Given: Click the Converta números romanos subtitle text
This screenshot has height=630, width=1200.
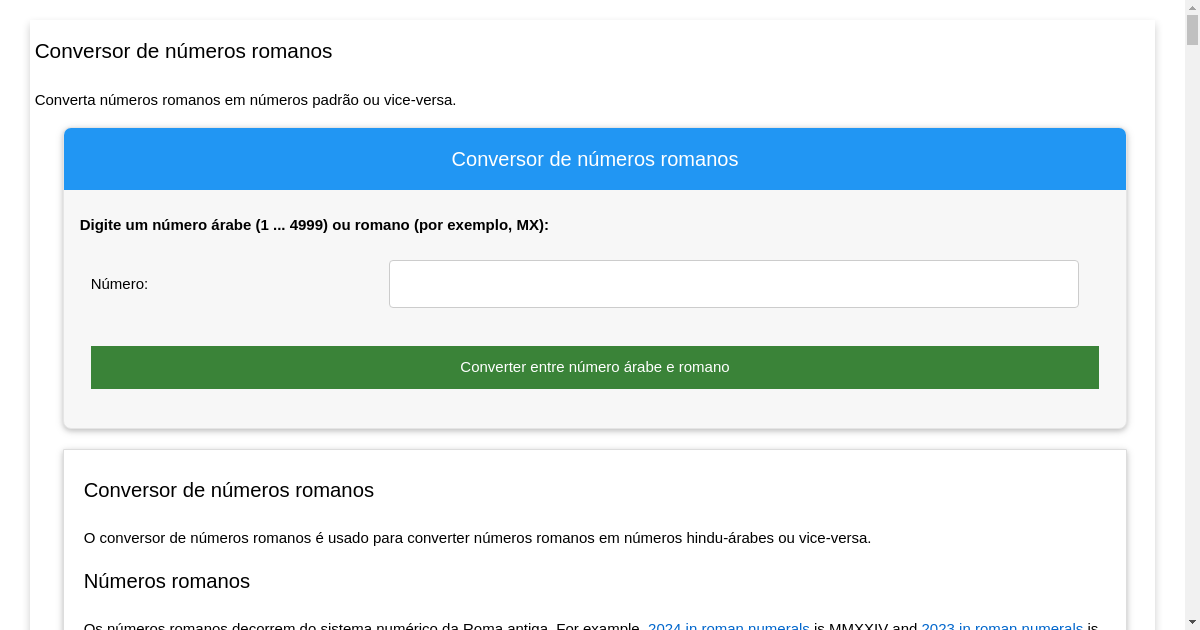Looking at the screenshot, I should (x=245, y=100).
